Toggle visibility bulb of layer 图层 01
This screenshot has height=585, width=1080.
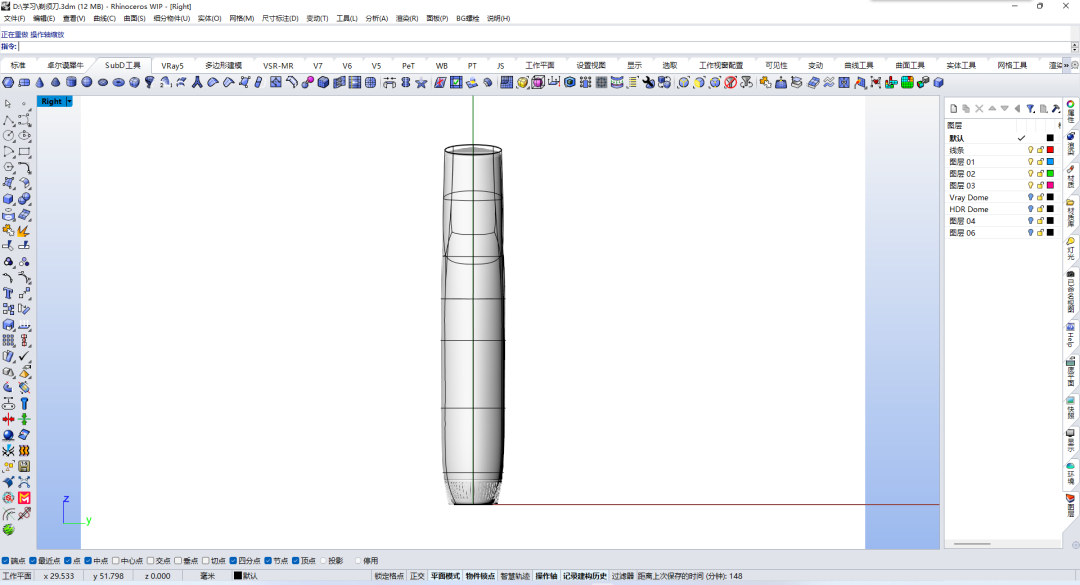coord(1030,162)
